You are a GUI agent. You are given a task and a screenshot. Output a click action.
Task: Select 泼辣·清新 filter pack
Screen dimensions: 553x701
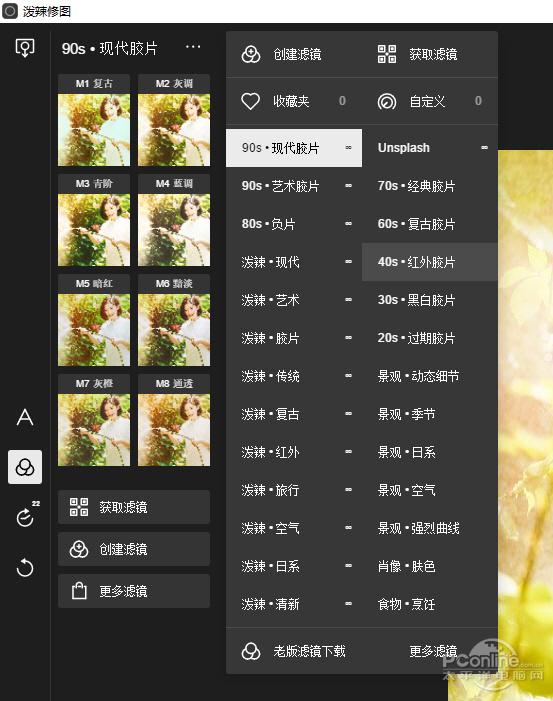pyautogui.click(x=294, y=604)
